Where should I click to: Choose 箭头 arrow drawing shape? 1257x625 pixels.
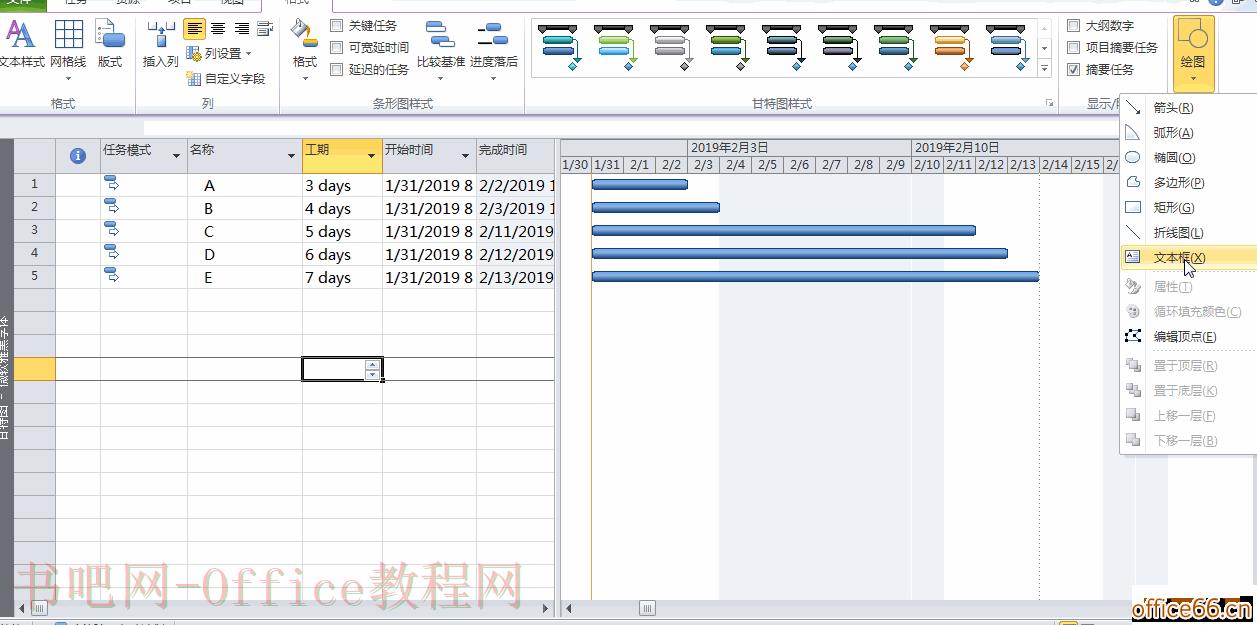tap(1188, 108)
